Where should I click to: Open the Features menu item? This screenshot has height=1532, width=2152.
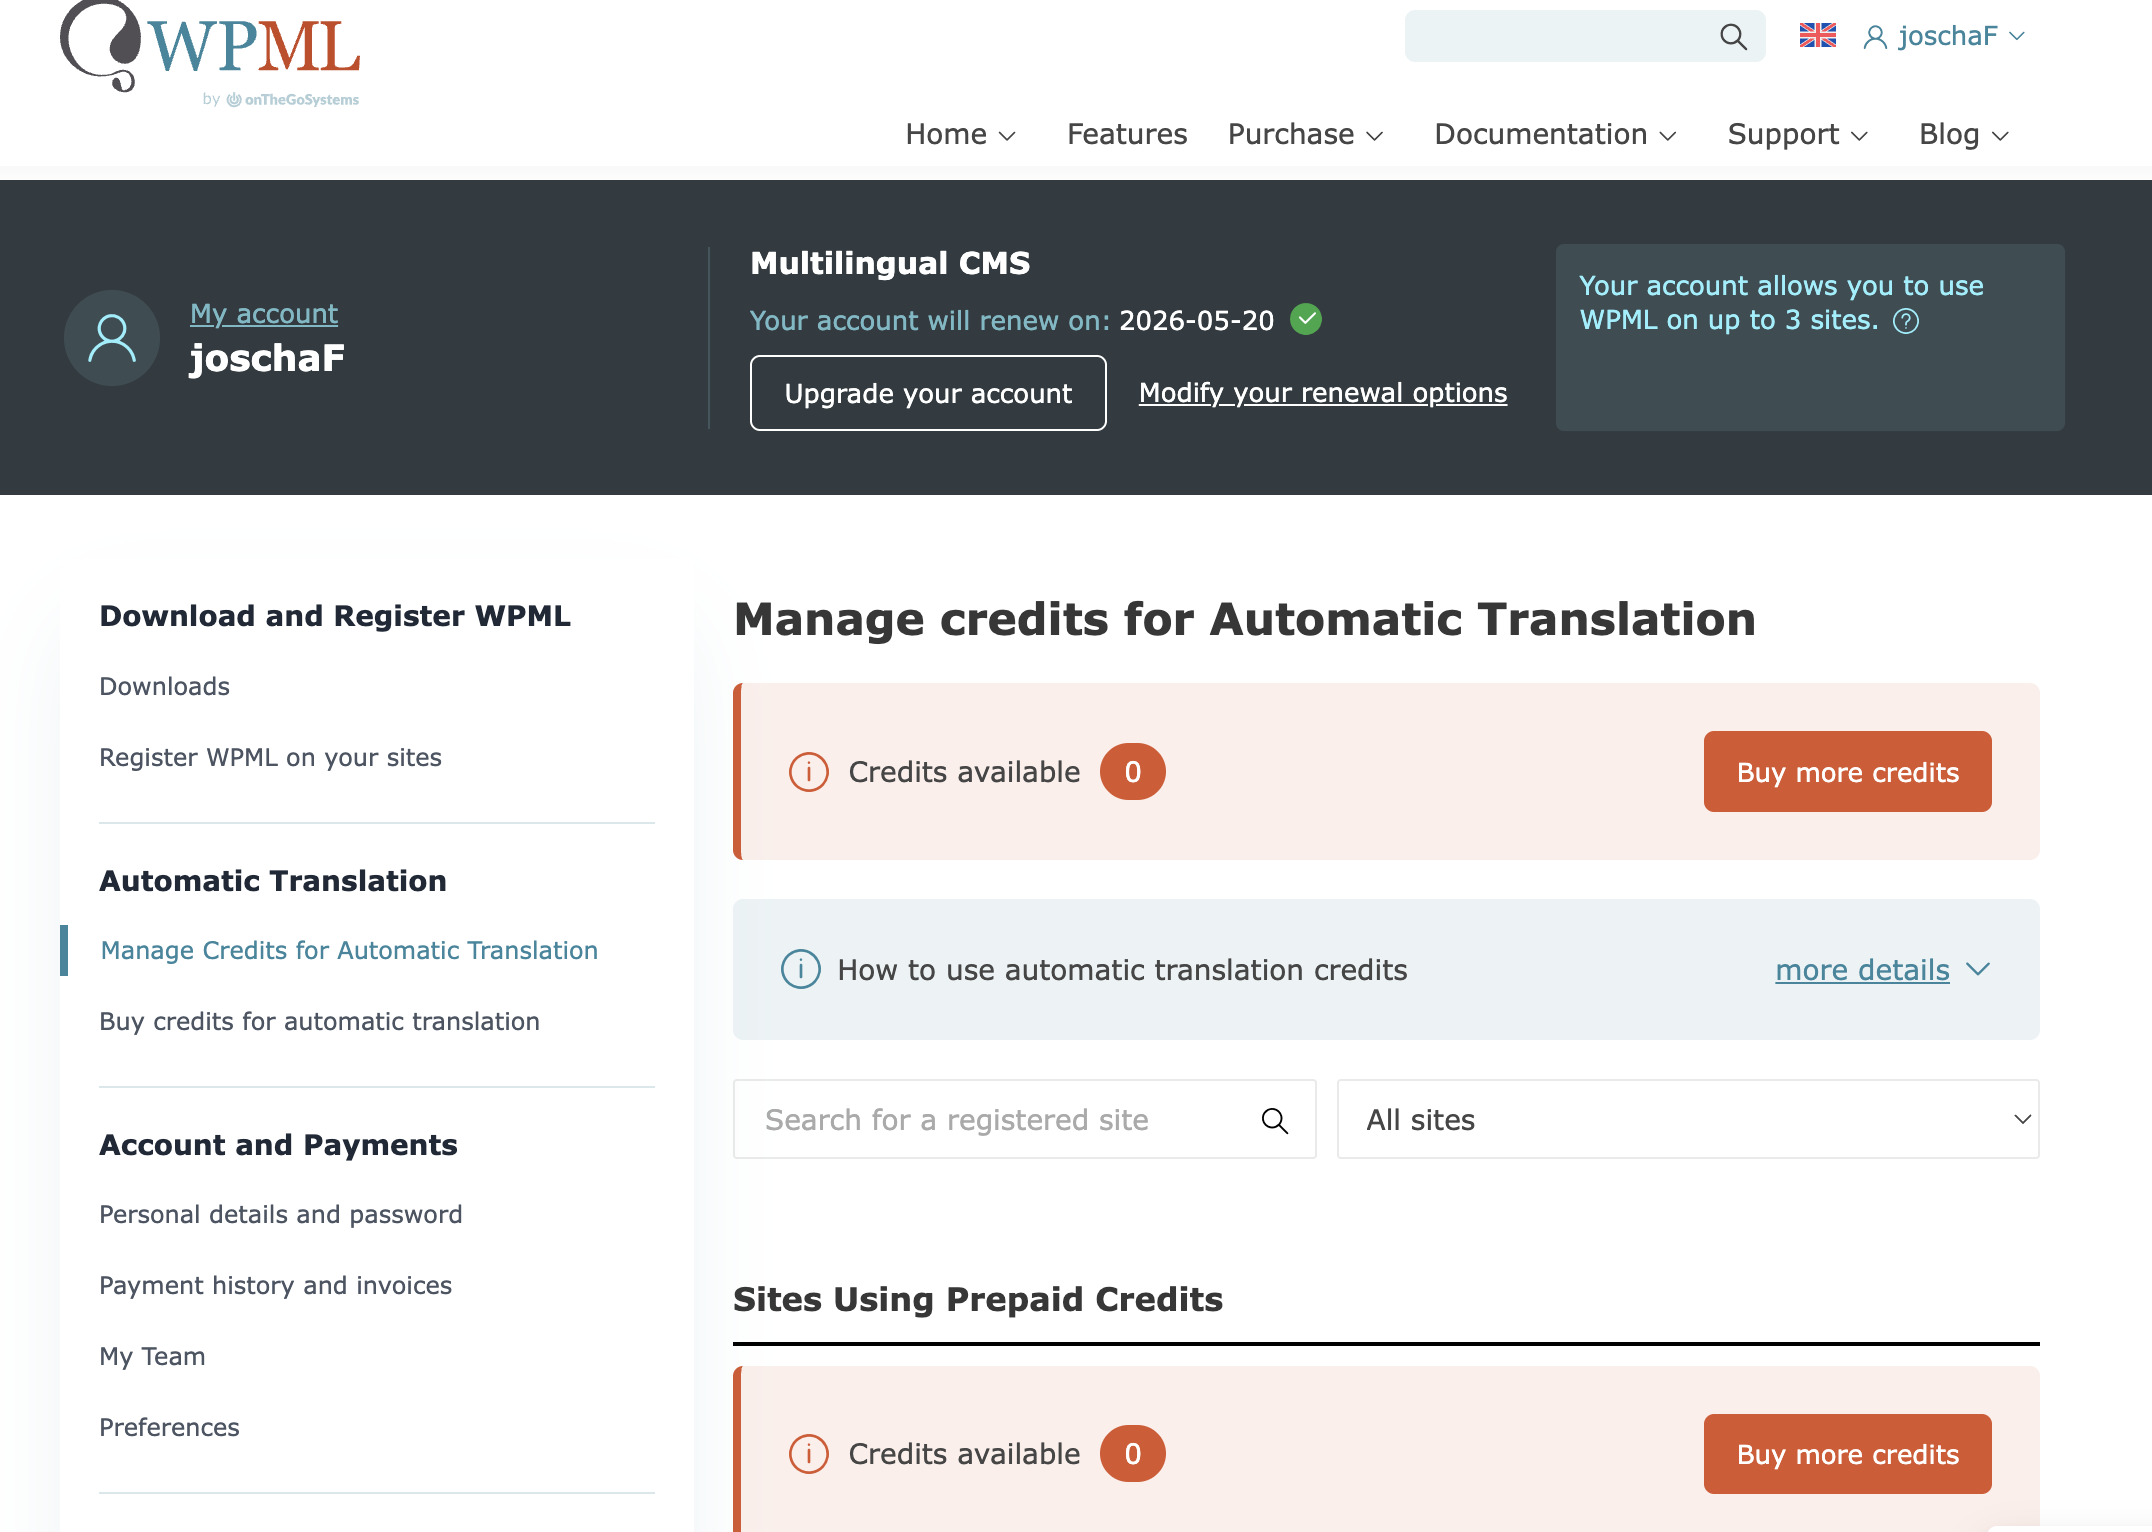[x=1127, y=134]
